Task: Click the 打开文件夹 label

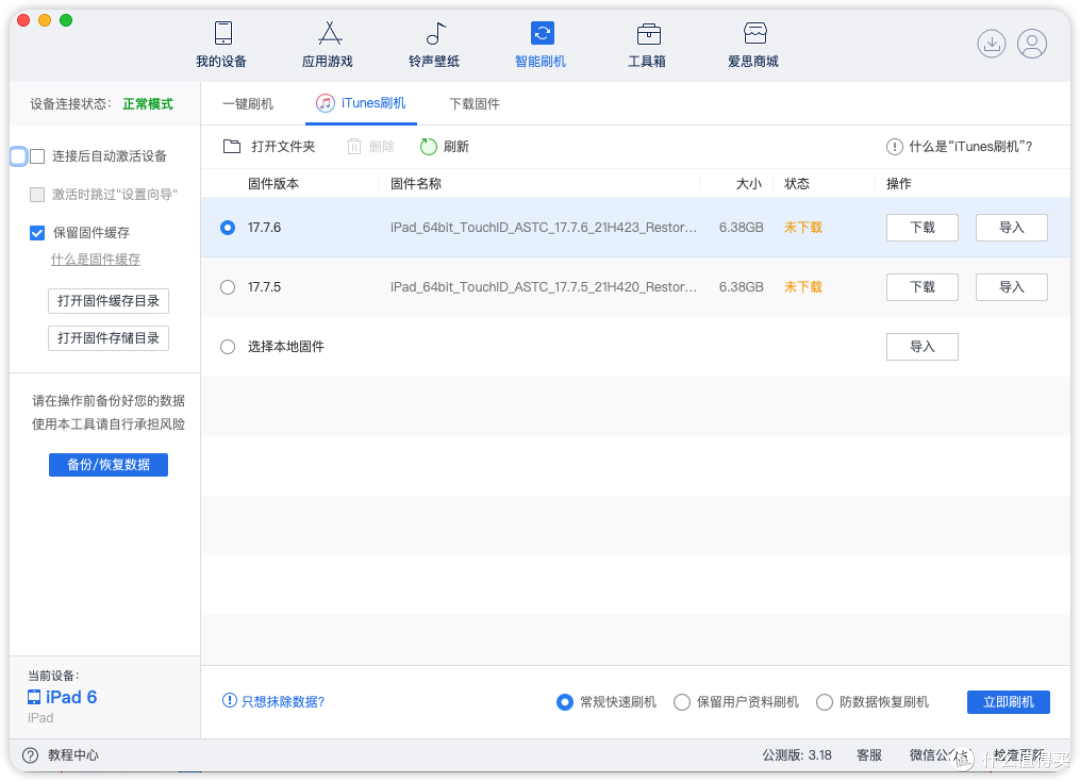Action: pyautogui.click(x=283, y=147)
